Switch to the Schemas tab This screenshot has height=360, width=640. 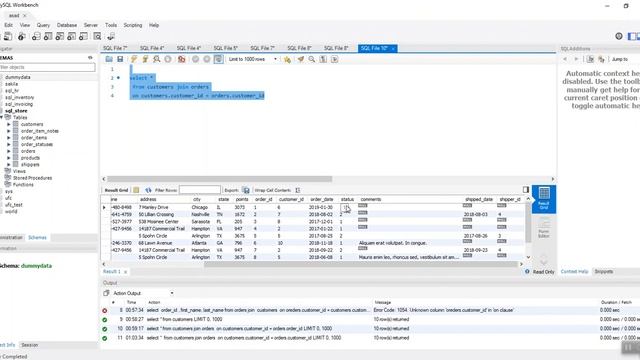(37, 238)
